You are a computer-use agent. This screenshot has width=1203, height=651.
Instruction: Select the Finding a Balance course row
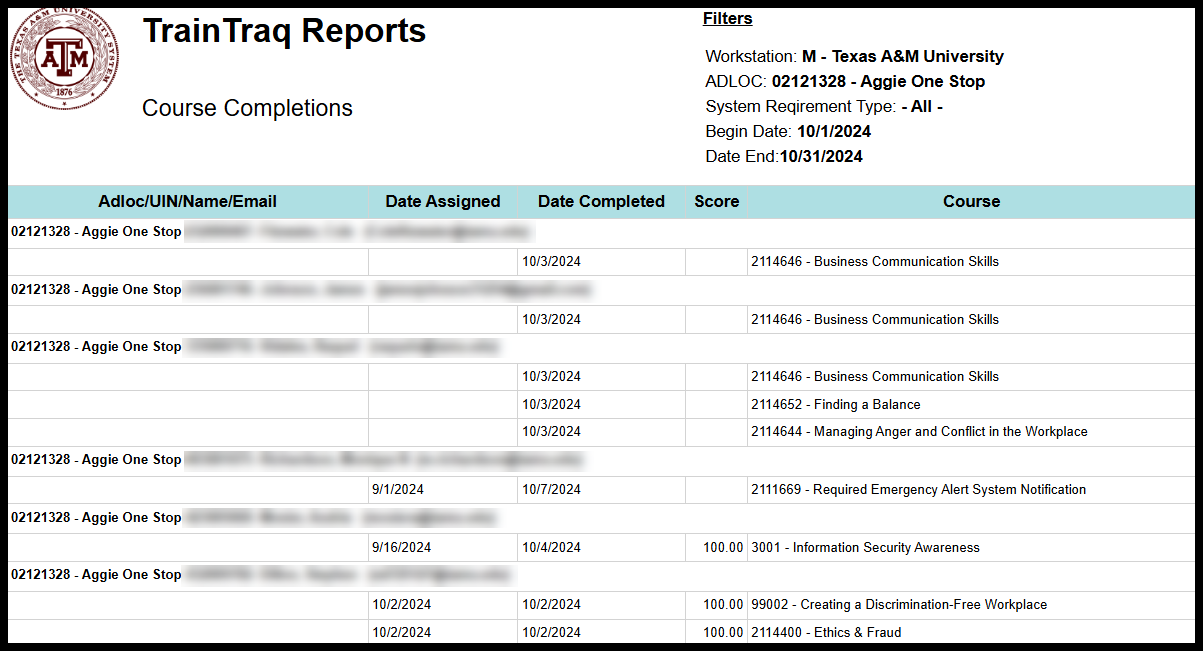[835, 405]
